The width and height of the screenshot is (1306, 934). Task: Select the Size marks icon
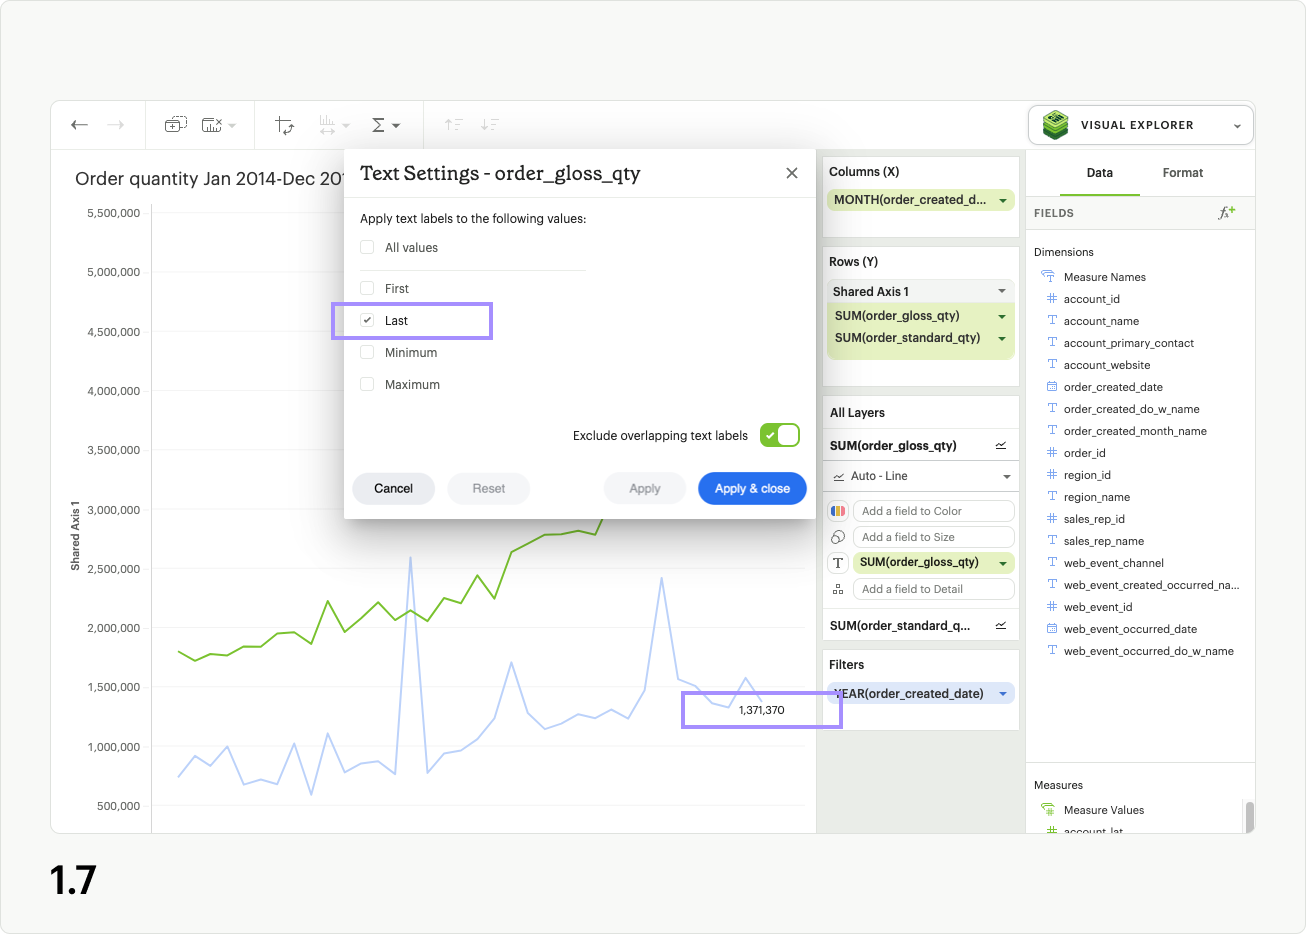click(x=837, y=536)
